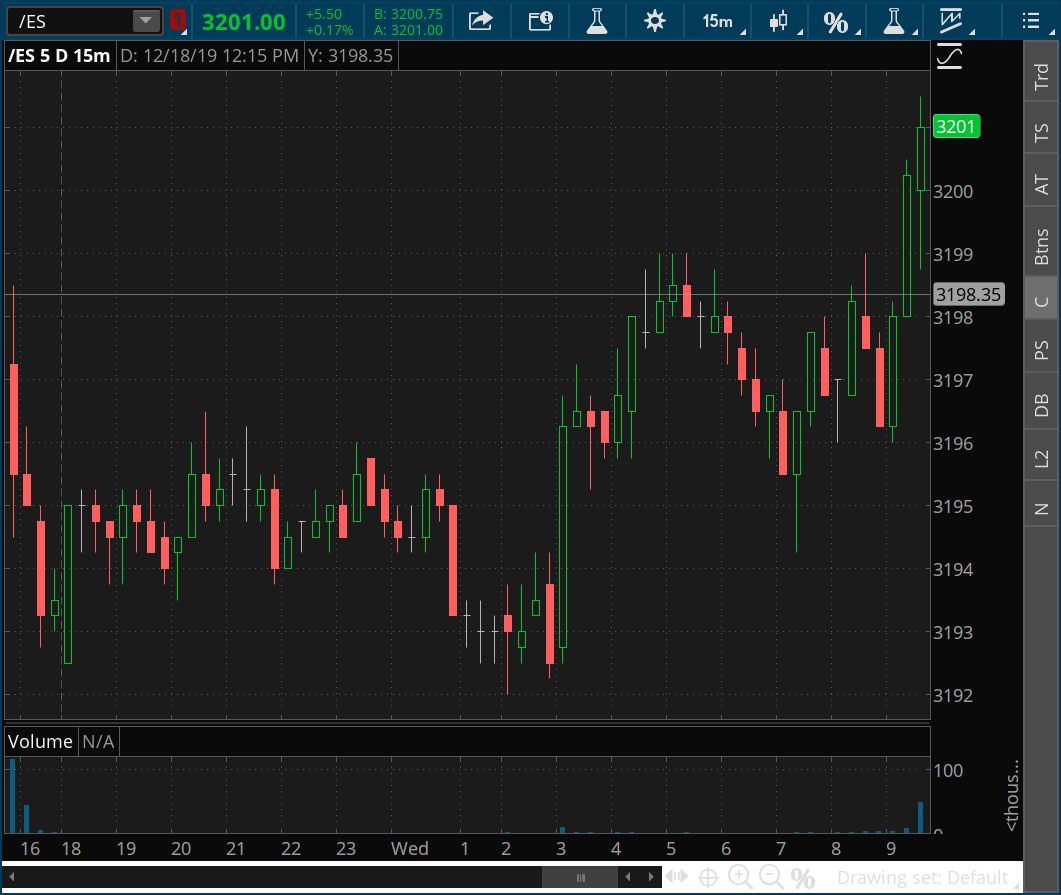The width and height of the screenshot is (1061, 895).
Task: Click the A: 3201.00 ask value
Action: [x=408, y=30]
